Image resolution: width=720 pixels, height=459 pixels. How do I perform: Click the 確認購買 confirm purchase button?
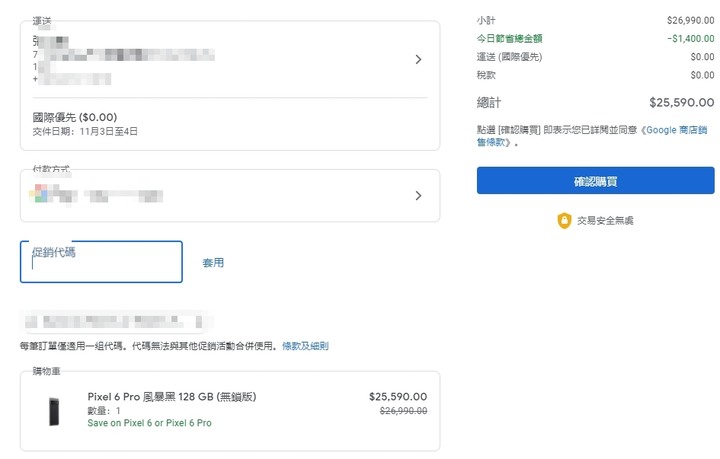[595, 180]
